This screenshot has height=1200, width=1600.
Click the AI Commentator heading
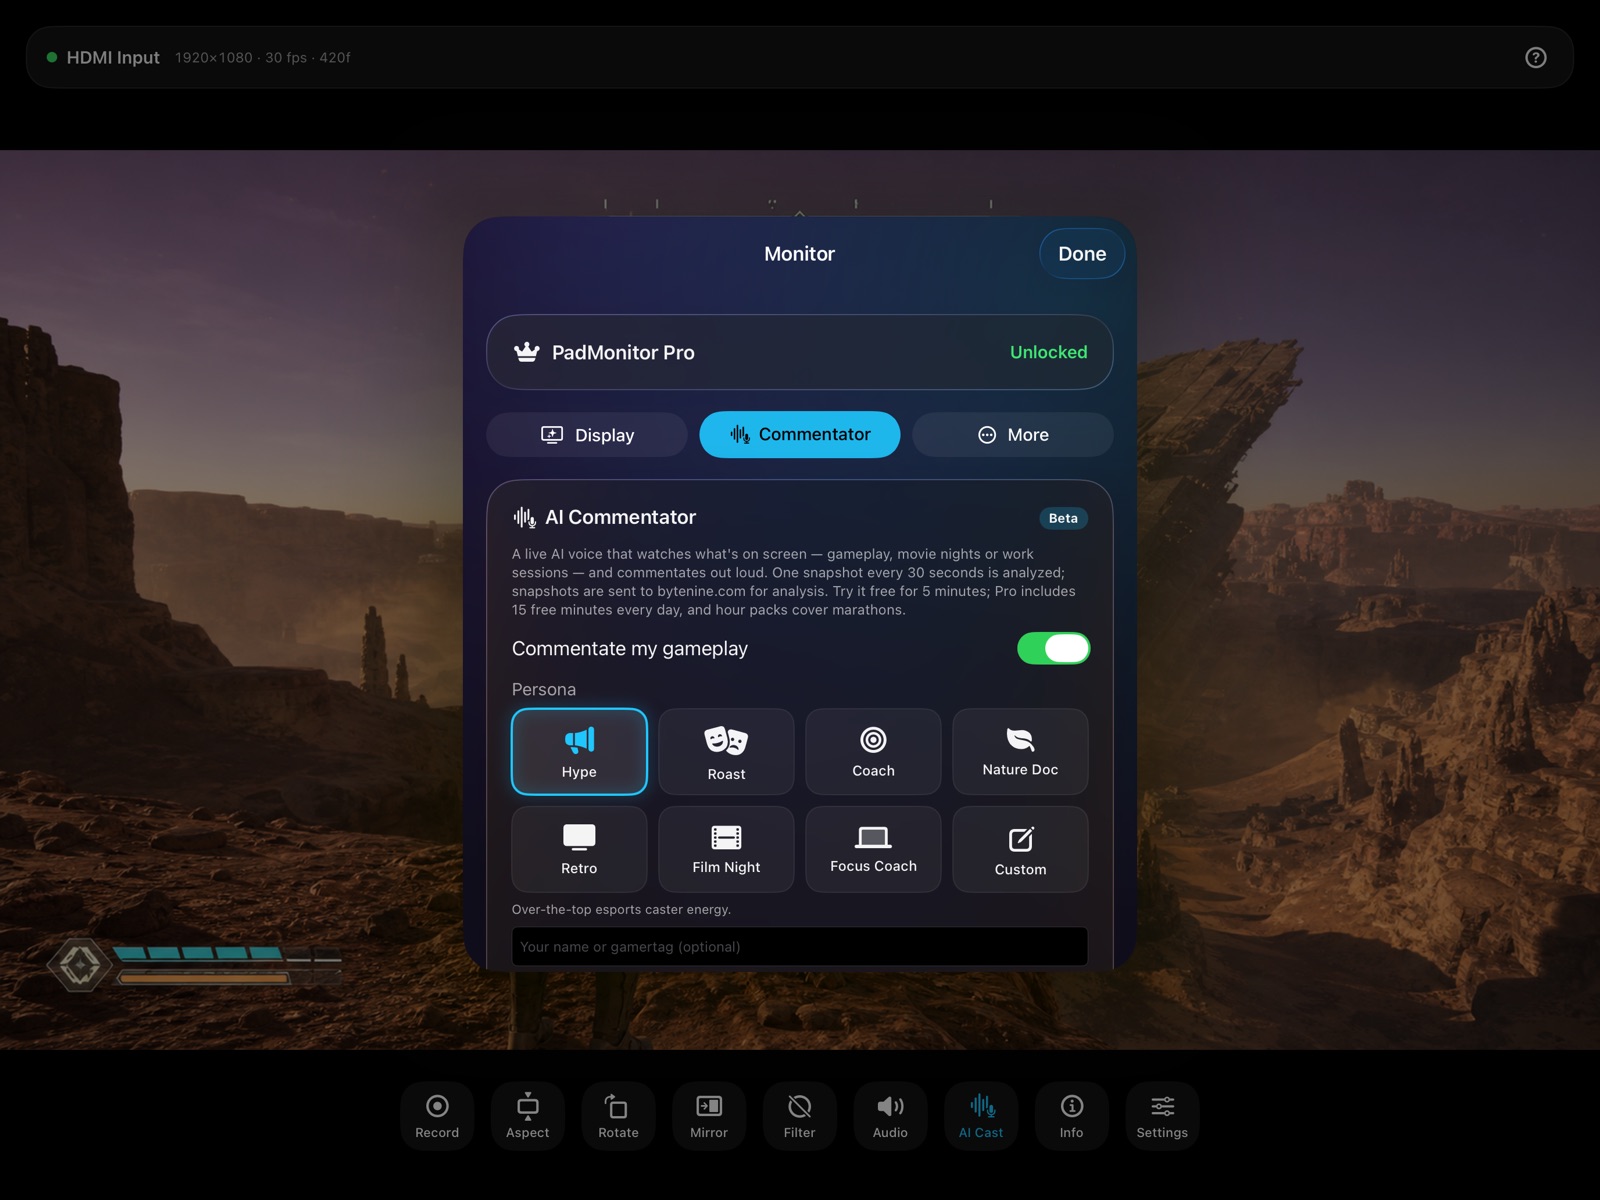coord(620,517)
